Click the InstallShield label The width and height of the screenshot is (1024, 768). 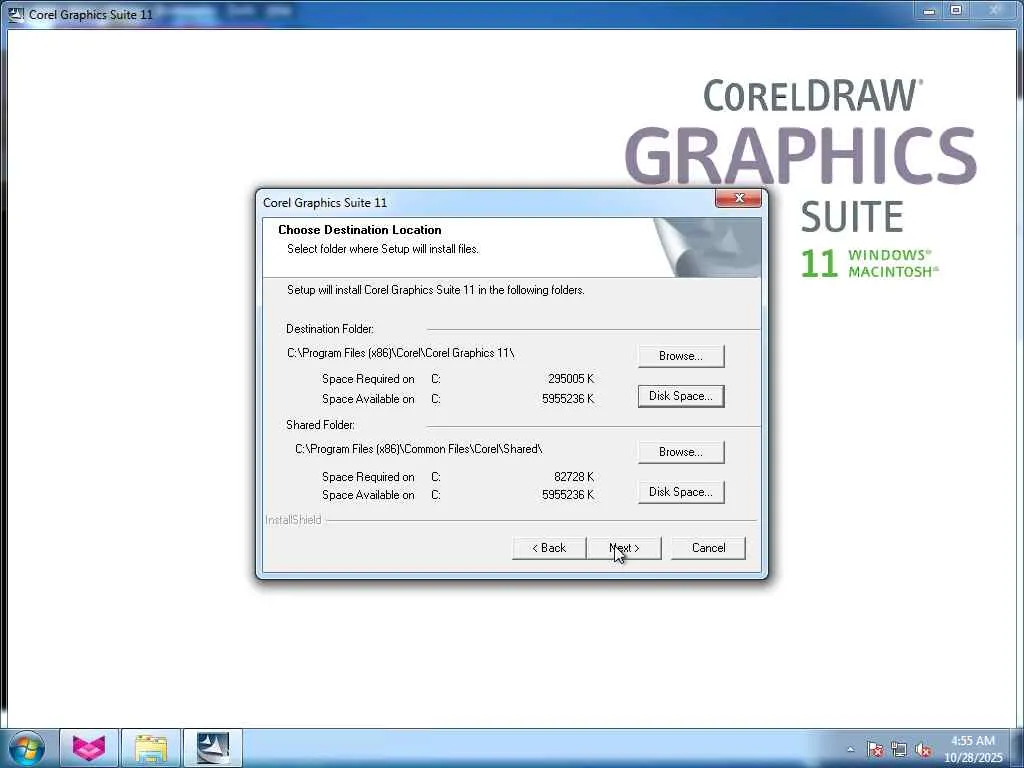(293, 520)
